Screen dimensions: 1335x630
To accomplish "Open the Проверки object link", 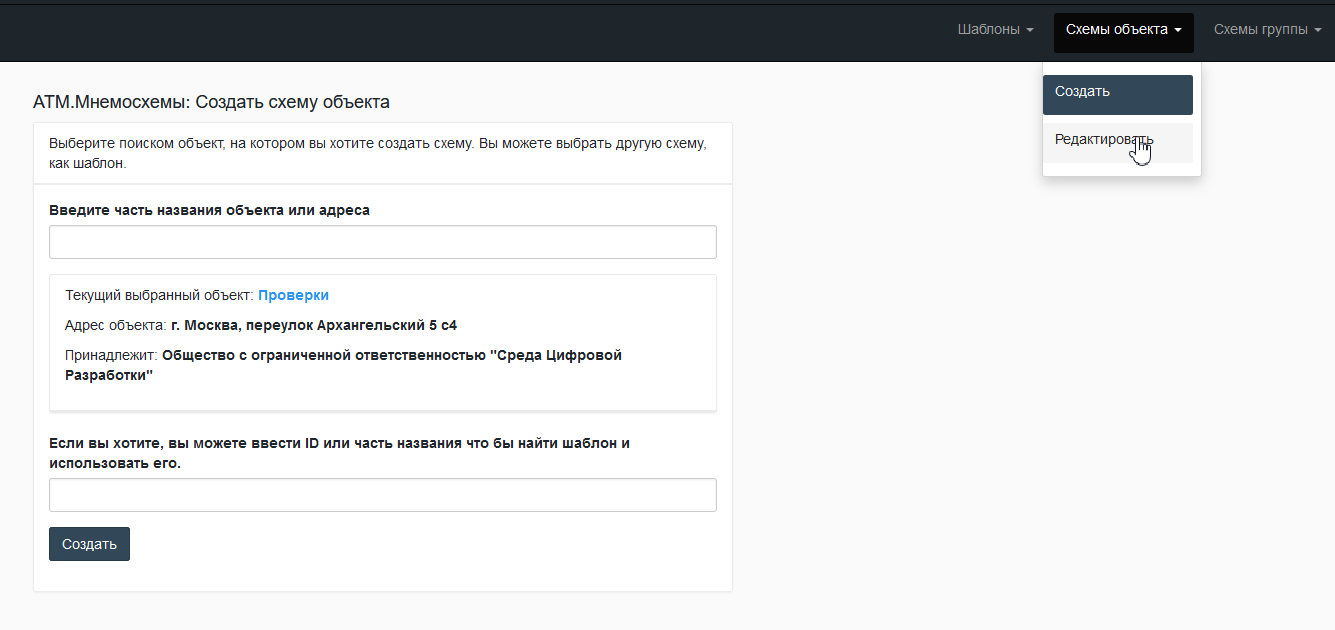I will coord(293,295).
